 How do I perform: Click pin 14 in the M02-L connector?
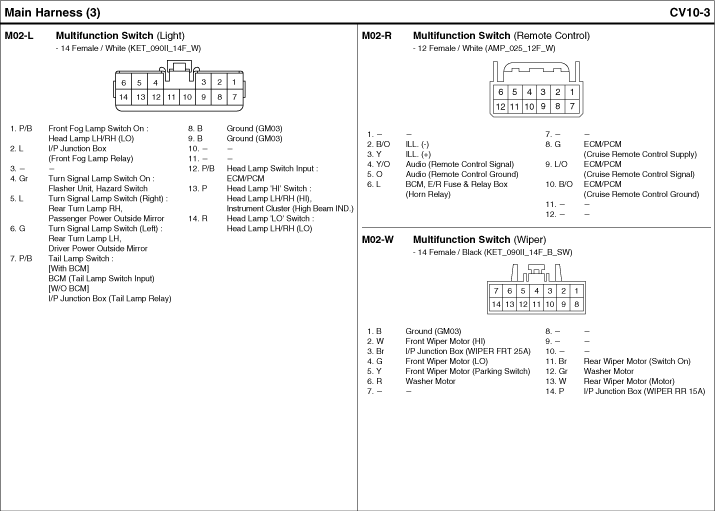click(x=124, y=97)
